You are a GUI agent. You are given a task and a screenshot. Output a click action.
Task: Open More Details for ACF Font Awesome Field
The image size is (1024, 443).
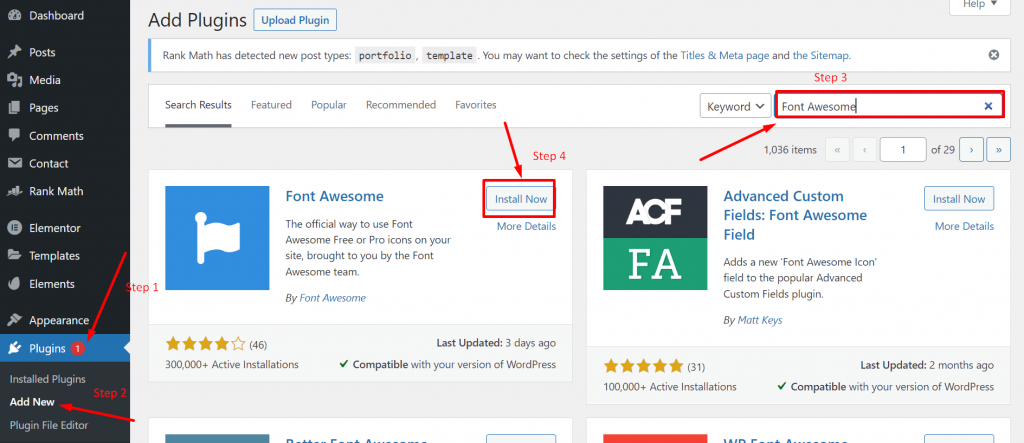(965, 226)
